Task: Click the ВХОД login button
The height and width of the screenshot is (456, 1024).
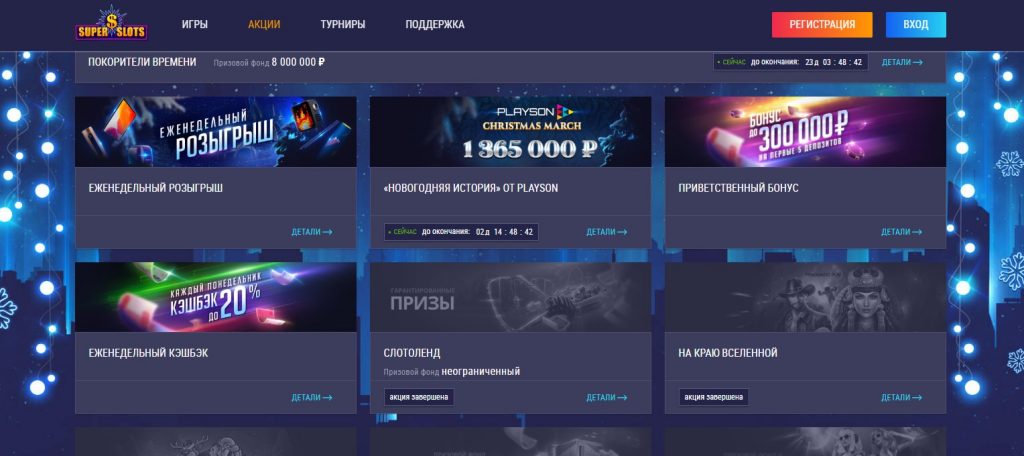Action: pos(916,25)
